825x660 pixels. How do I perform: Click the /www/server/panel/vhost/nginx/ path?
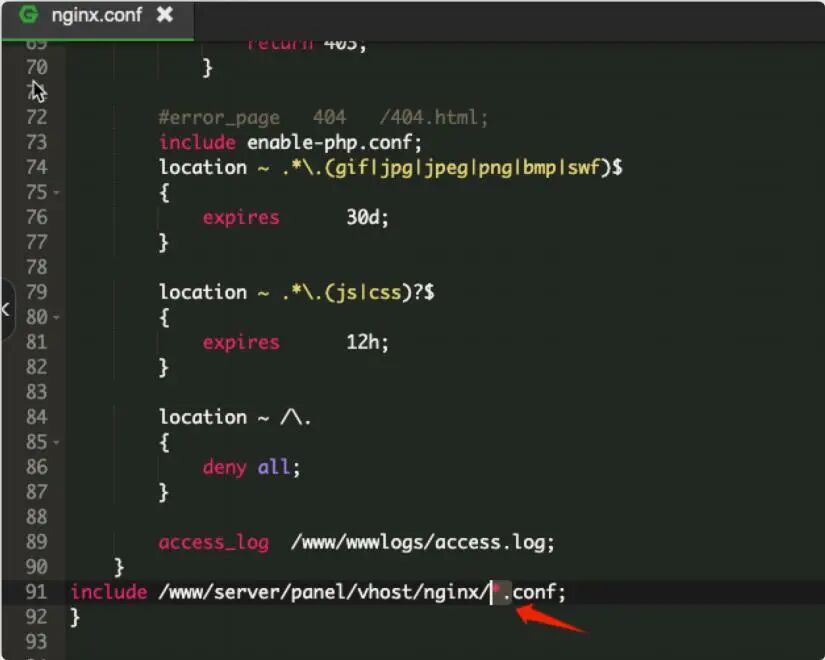point(324,592)
